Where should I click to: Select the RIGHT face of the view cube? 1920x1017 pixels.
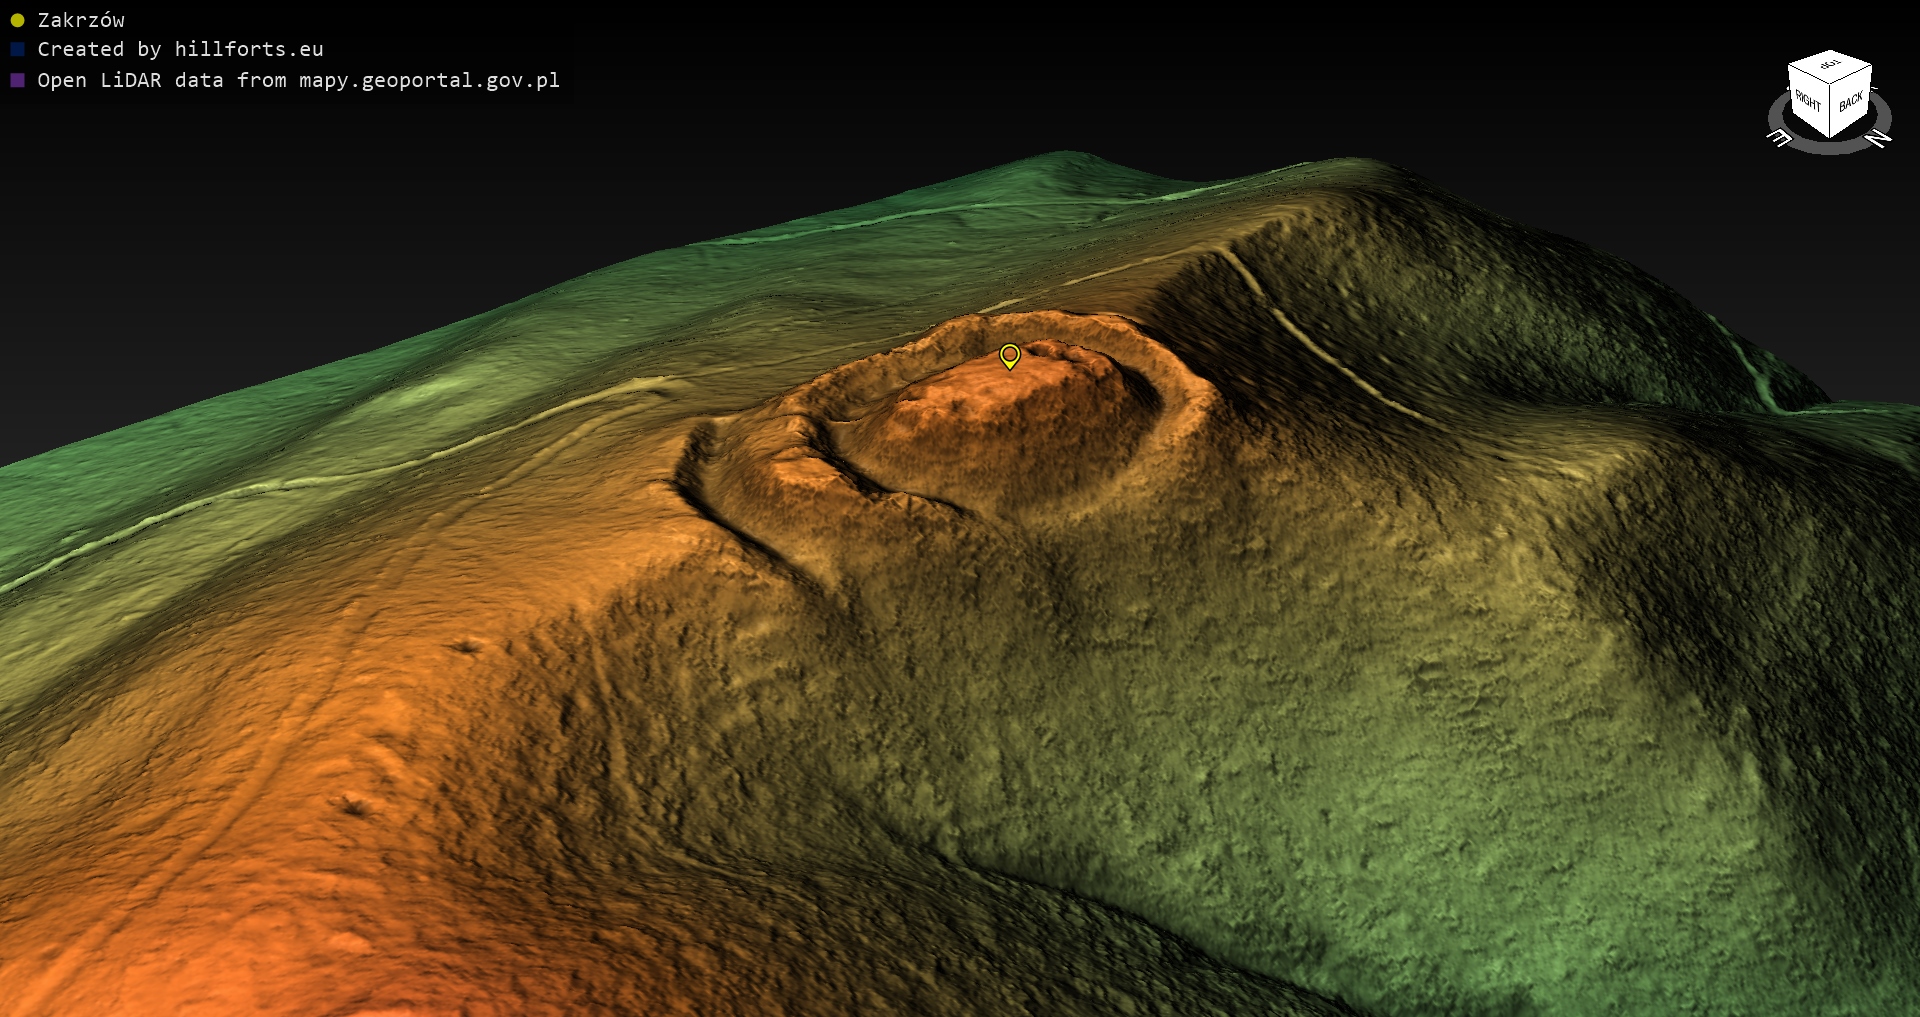coord(1807,103)
